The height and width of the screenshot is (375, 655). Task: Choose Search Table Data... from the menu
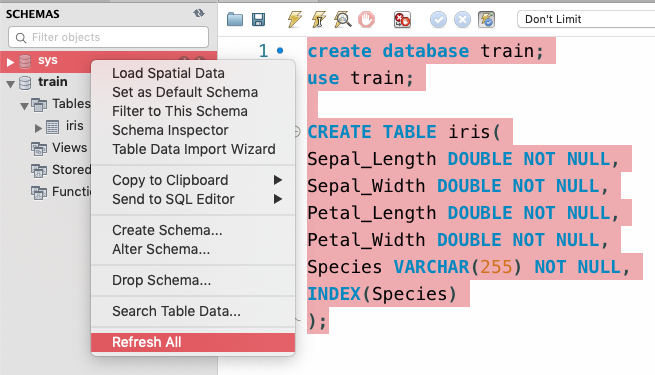point(193,311)
